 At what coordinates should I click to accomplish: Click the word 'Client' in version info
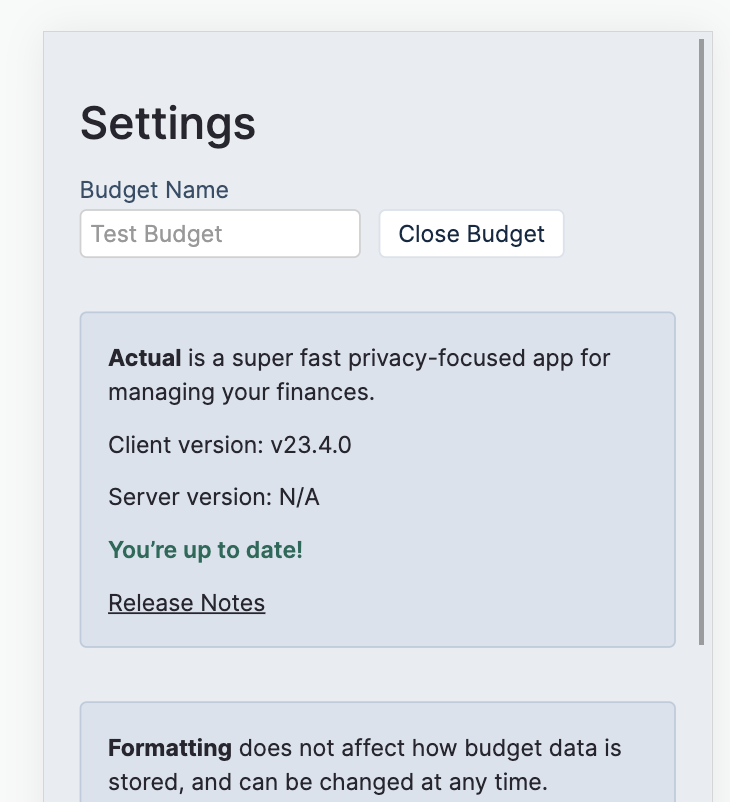pyautogui.click(x=138, y=445)
